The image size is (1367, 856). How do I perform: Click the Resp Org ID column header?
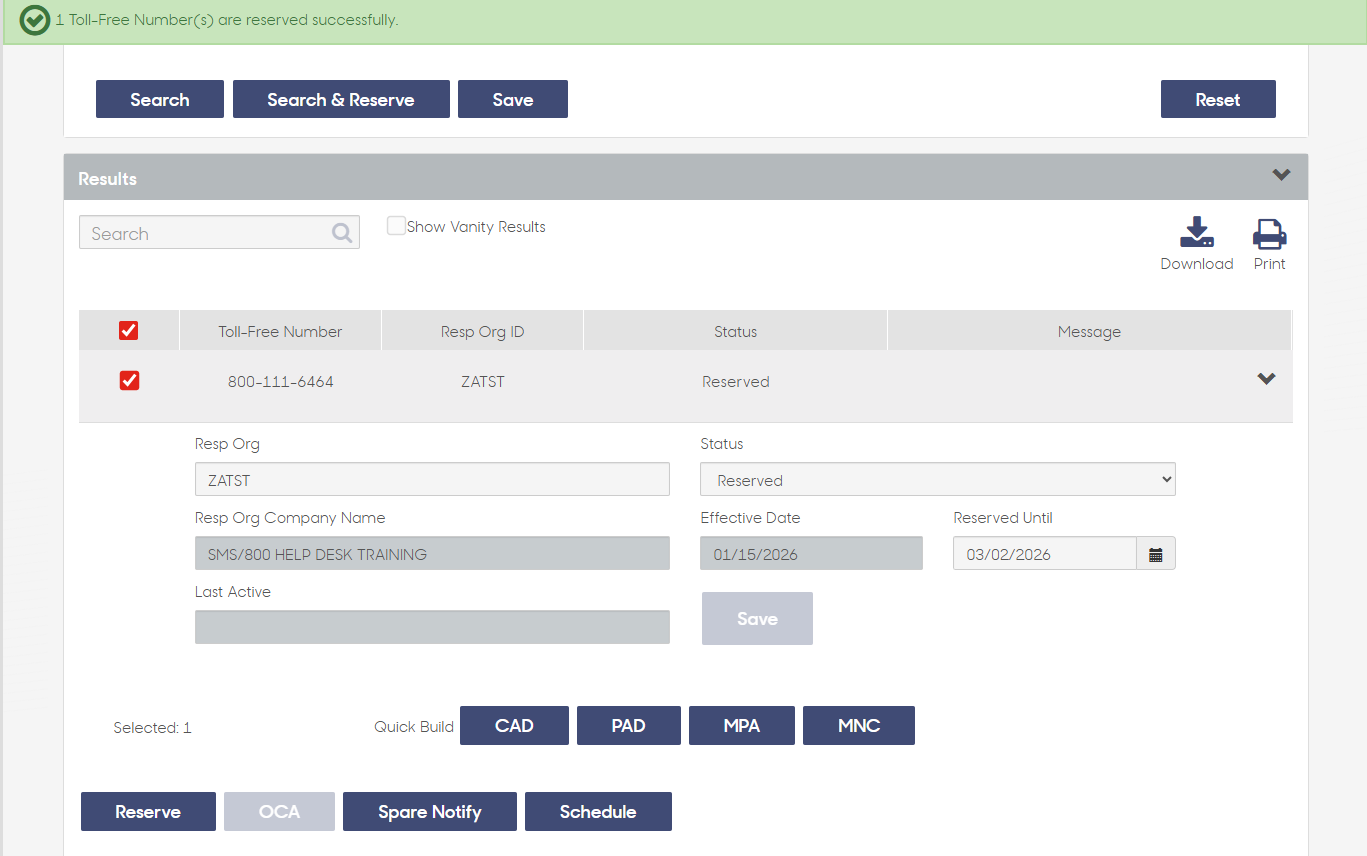[482, 331]
